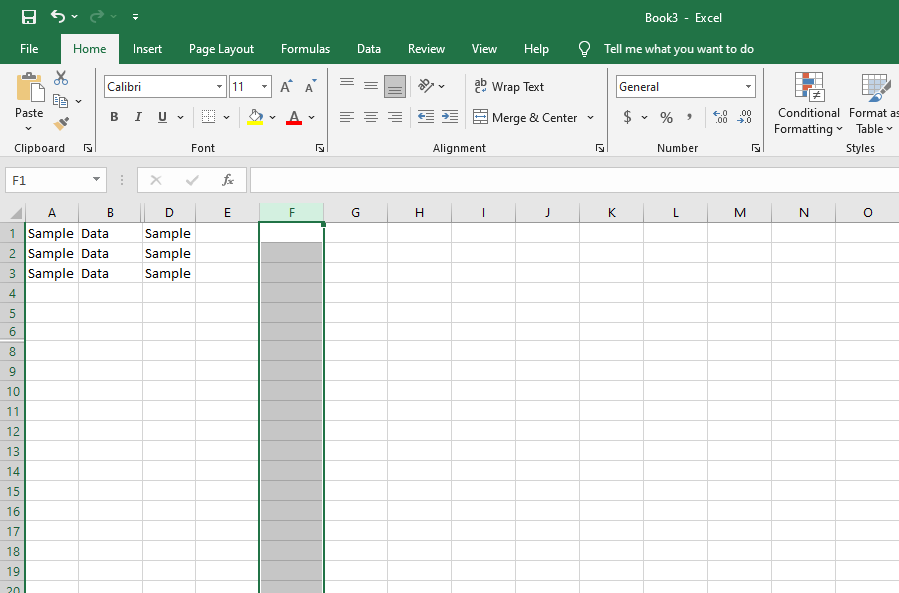Image resolution: width=899 pixels, height=593 pixels.
Task: Open the Review ribbon tab
Action: pos(426,48)
